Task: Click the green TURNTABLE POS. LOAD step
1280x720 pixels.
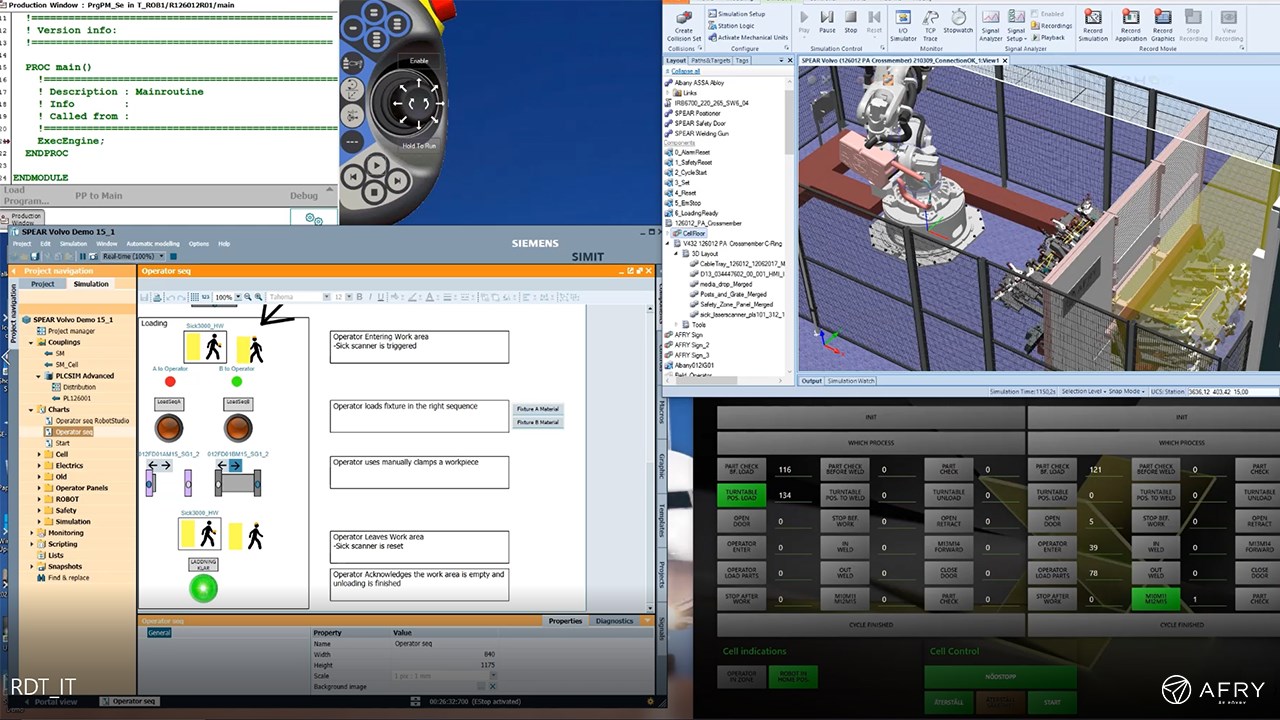Action: 742,494
